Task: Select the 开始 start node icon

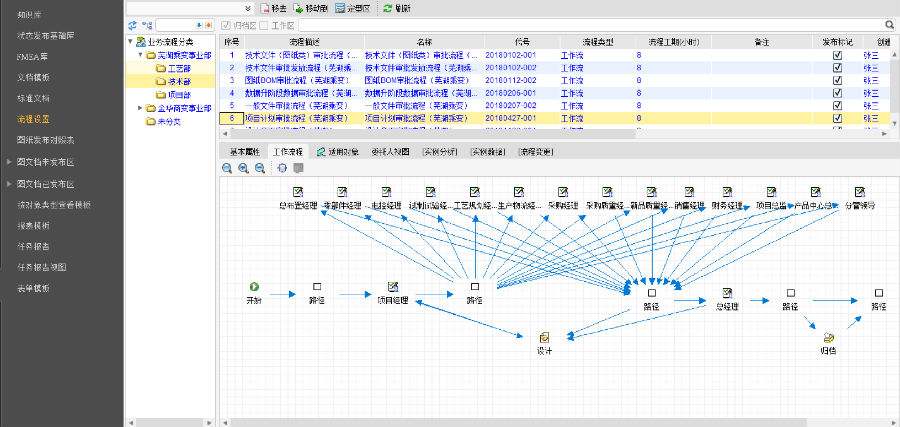Action: click(x=254, y=287)
